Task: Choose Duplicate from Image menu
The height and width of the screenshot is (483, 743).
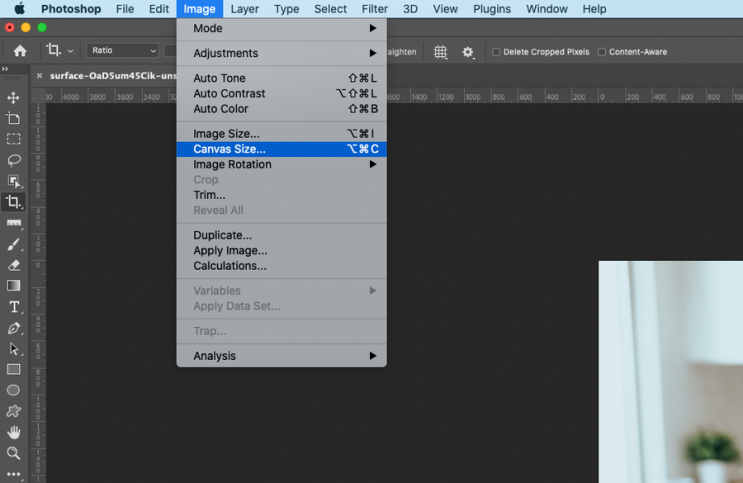Action: (x=281, y=235)
